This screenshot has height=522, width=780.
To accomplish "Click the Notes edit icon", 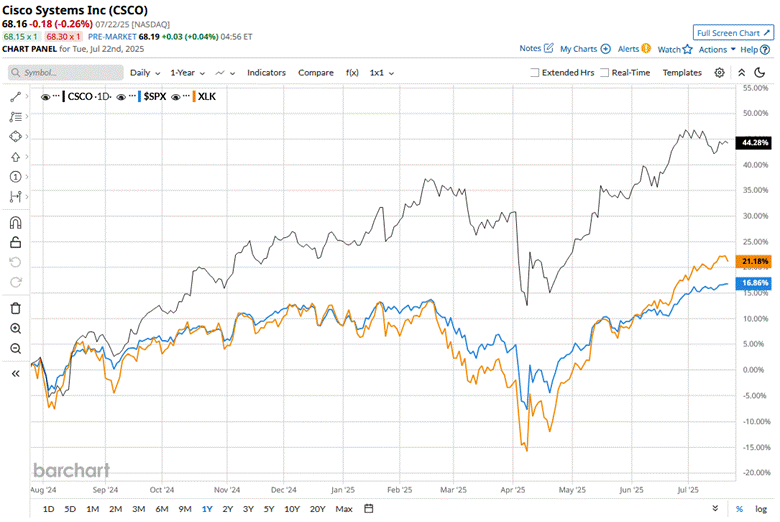I will click(548, 48).
